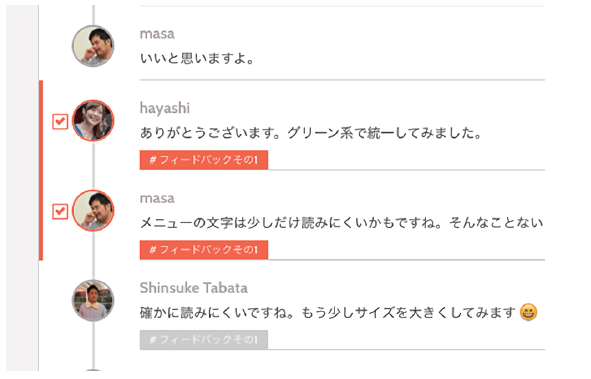The height and width of the screenshot is (379, 591).
Task: Click the red selection bar left of the checked comments
Action: point(41,170)
